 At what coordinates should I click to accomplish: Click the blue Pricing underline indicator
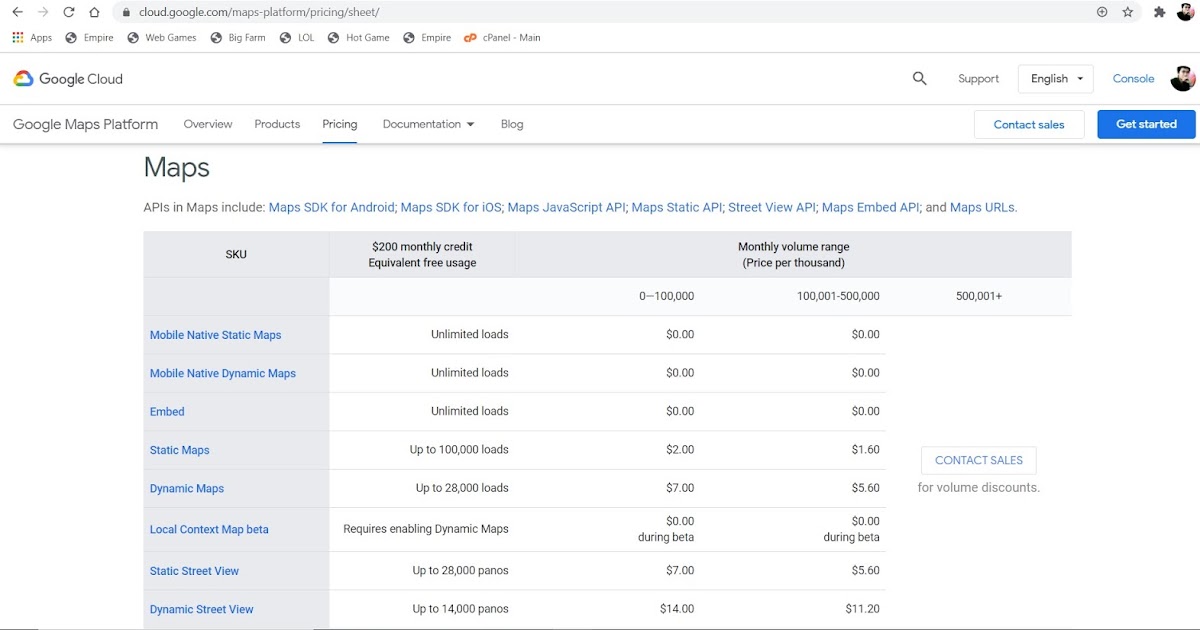[x=339, y=140]
